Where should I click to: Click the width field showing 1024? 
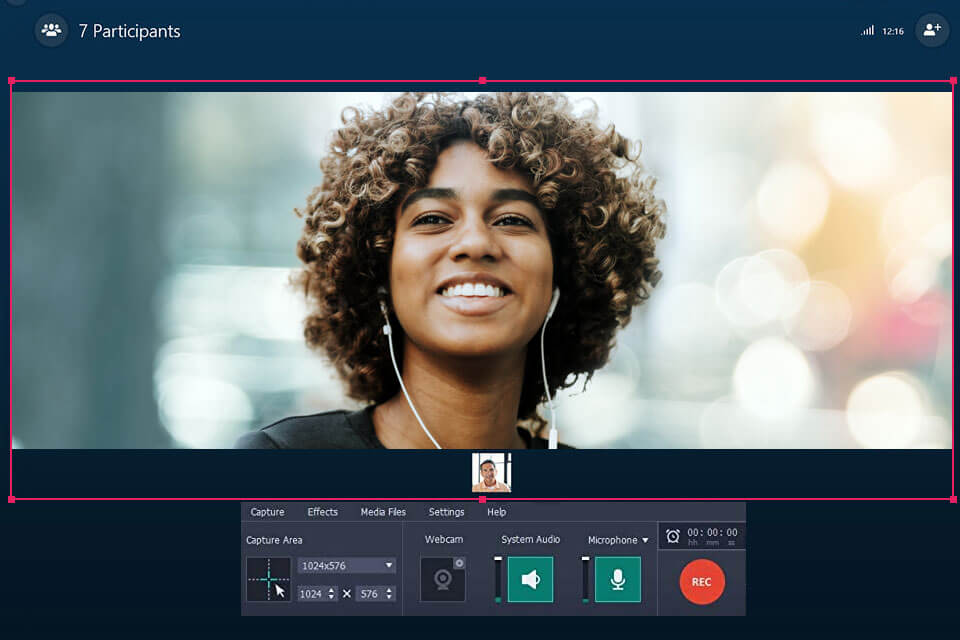(x=317, y=593)
